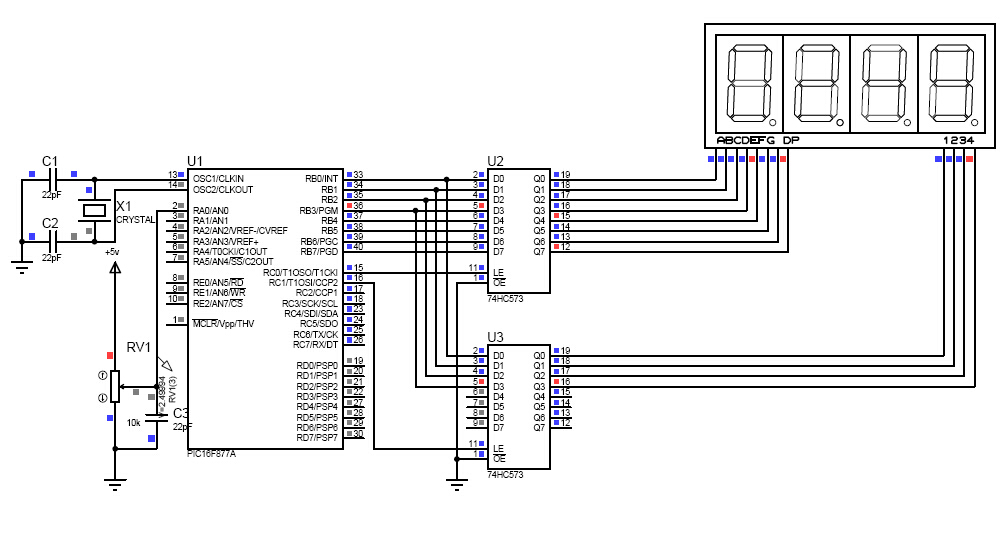Click the +5v terminal label text
The height and width of the screenshot is (552, 1003).
(112, 252)
